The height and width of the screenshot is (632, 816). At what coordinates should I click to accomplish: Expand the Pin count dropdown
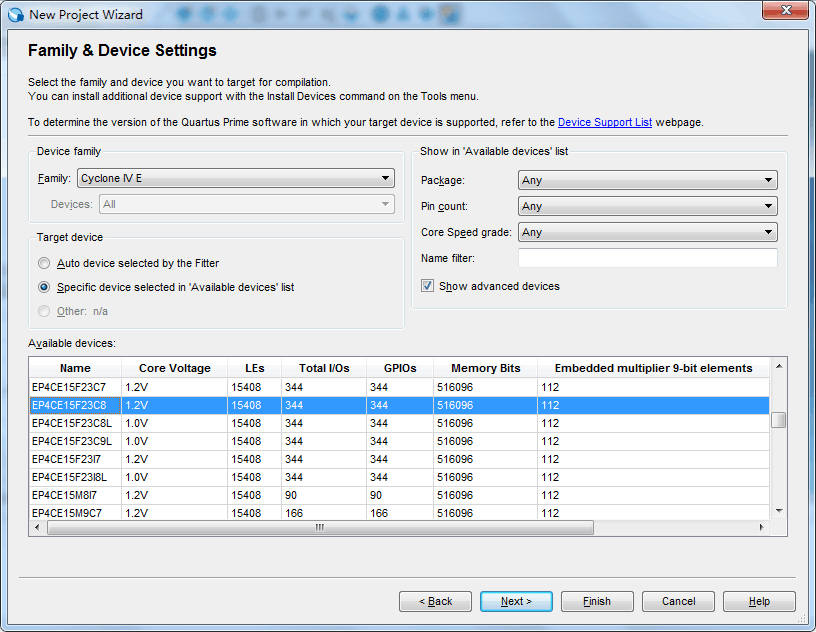[647, 206]
